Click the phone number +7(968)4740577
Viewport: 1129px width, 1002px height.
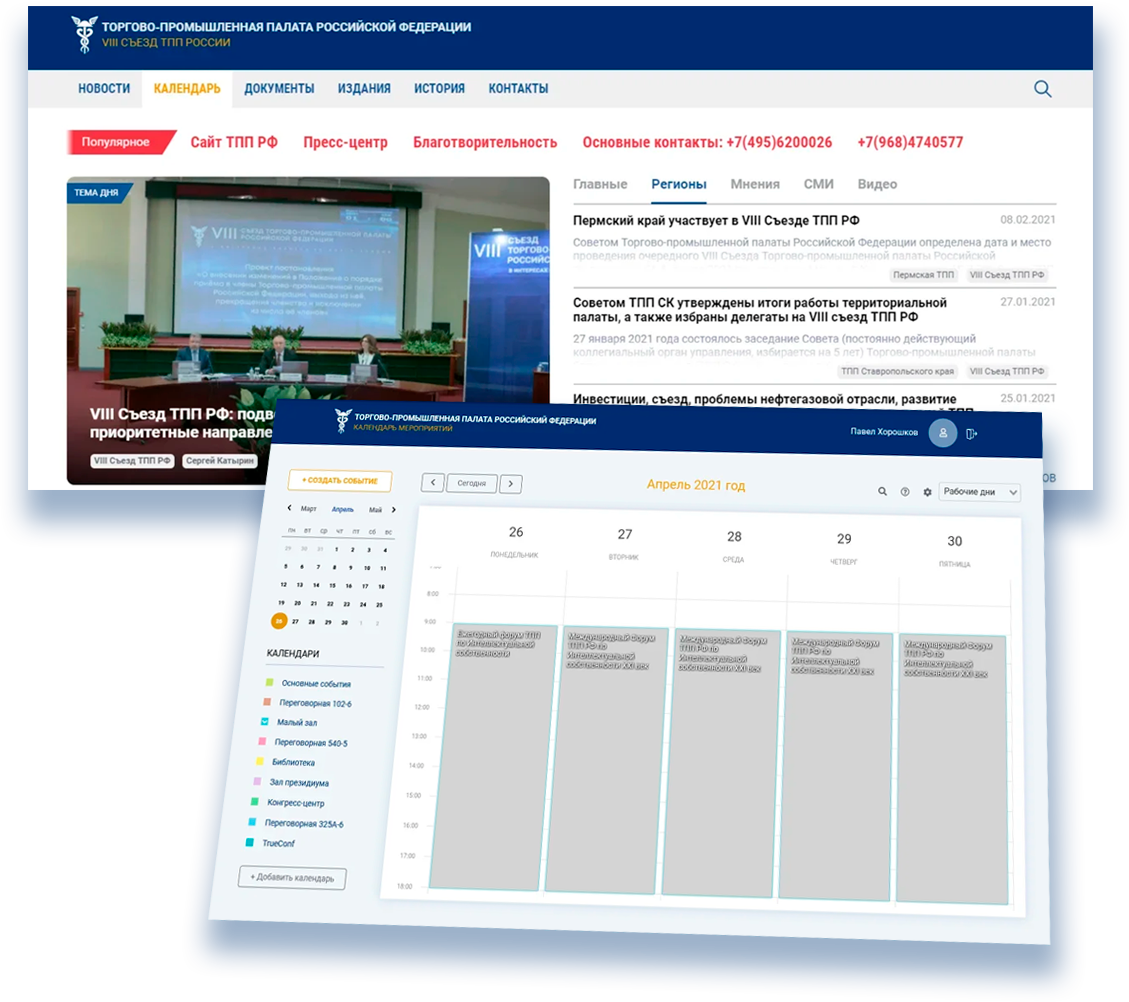[910, 143]
